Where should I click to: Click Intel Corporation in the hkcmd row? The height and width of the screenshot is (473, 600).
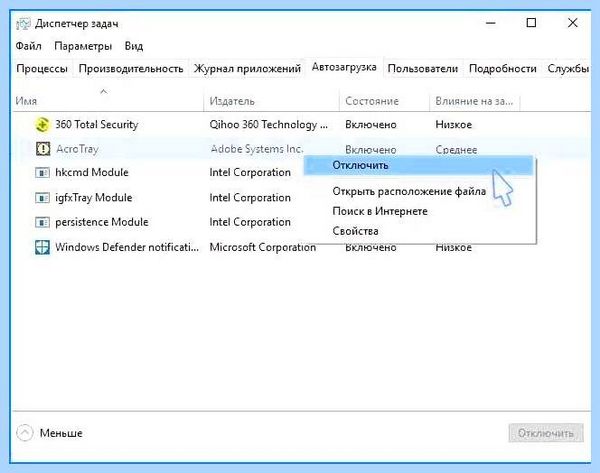click(250, 173)
